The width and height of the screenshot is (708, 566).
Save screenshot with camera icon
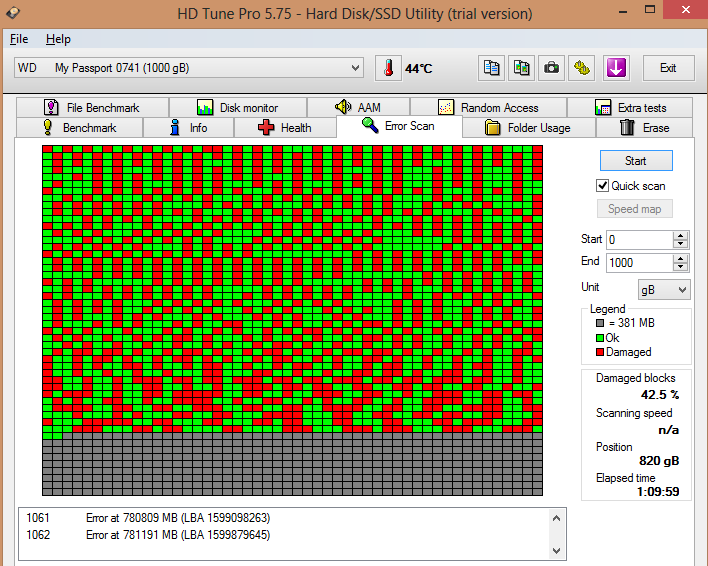coord(551,68)
